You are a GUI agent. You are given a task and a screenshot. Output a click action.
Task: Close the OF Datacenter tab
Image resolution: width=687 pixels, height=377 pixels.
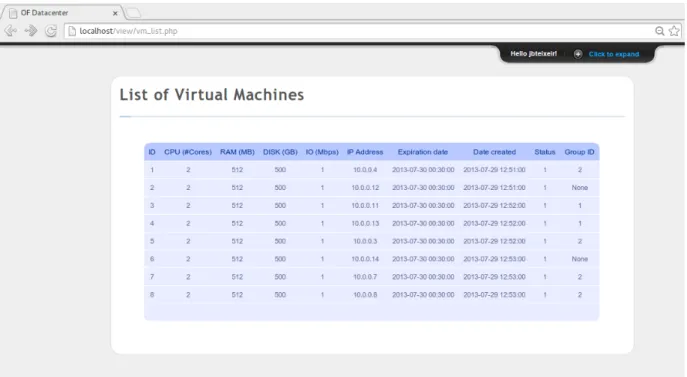[115, 13]
